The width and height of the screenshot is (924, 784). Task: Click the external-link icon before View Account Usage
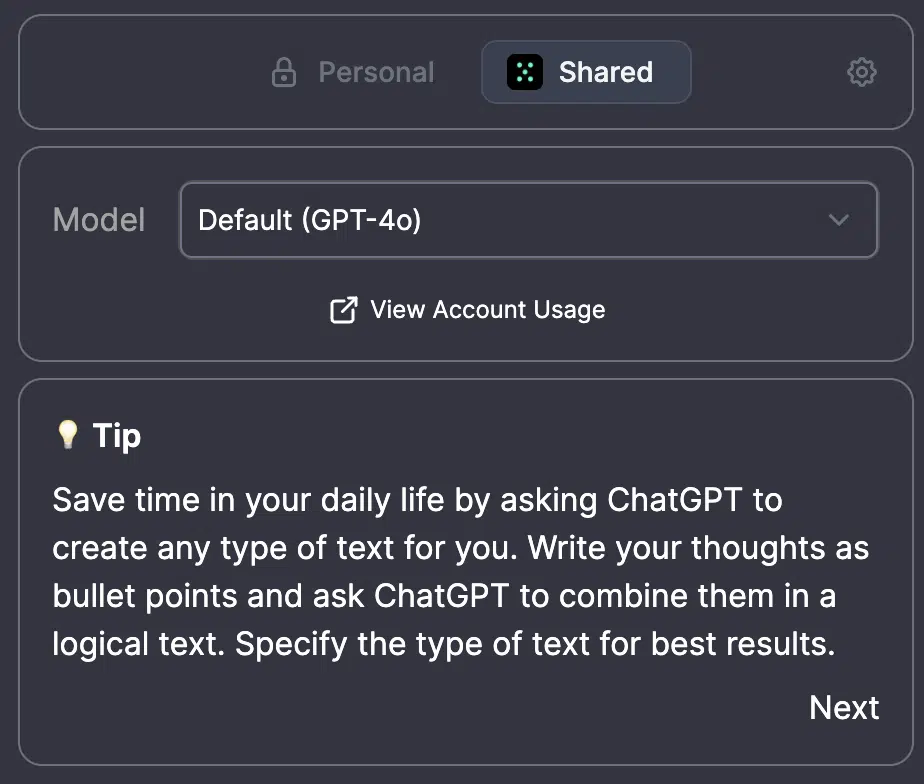pyautogui.click(x=344, y=309)
